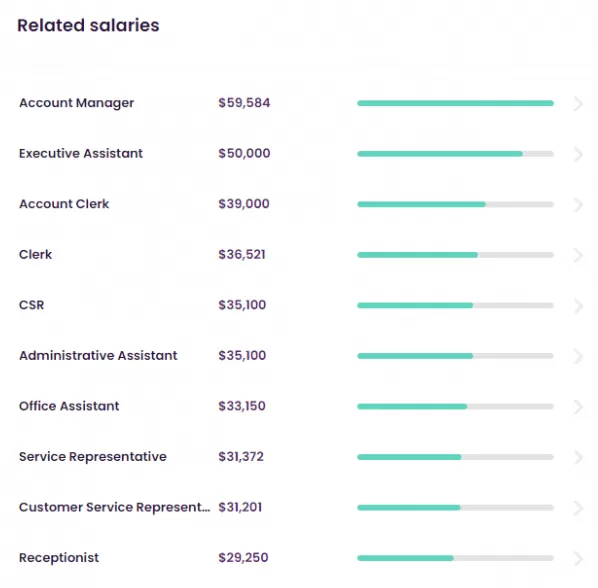Open the Service Representative row chevron arrow

click(x=578, y=457)
